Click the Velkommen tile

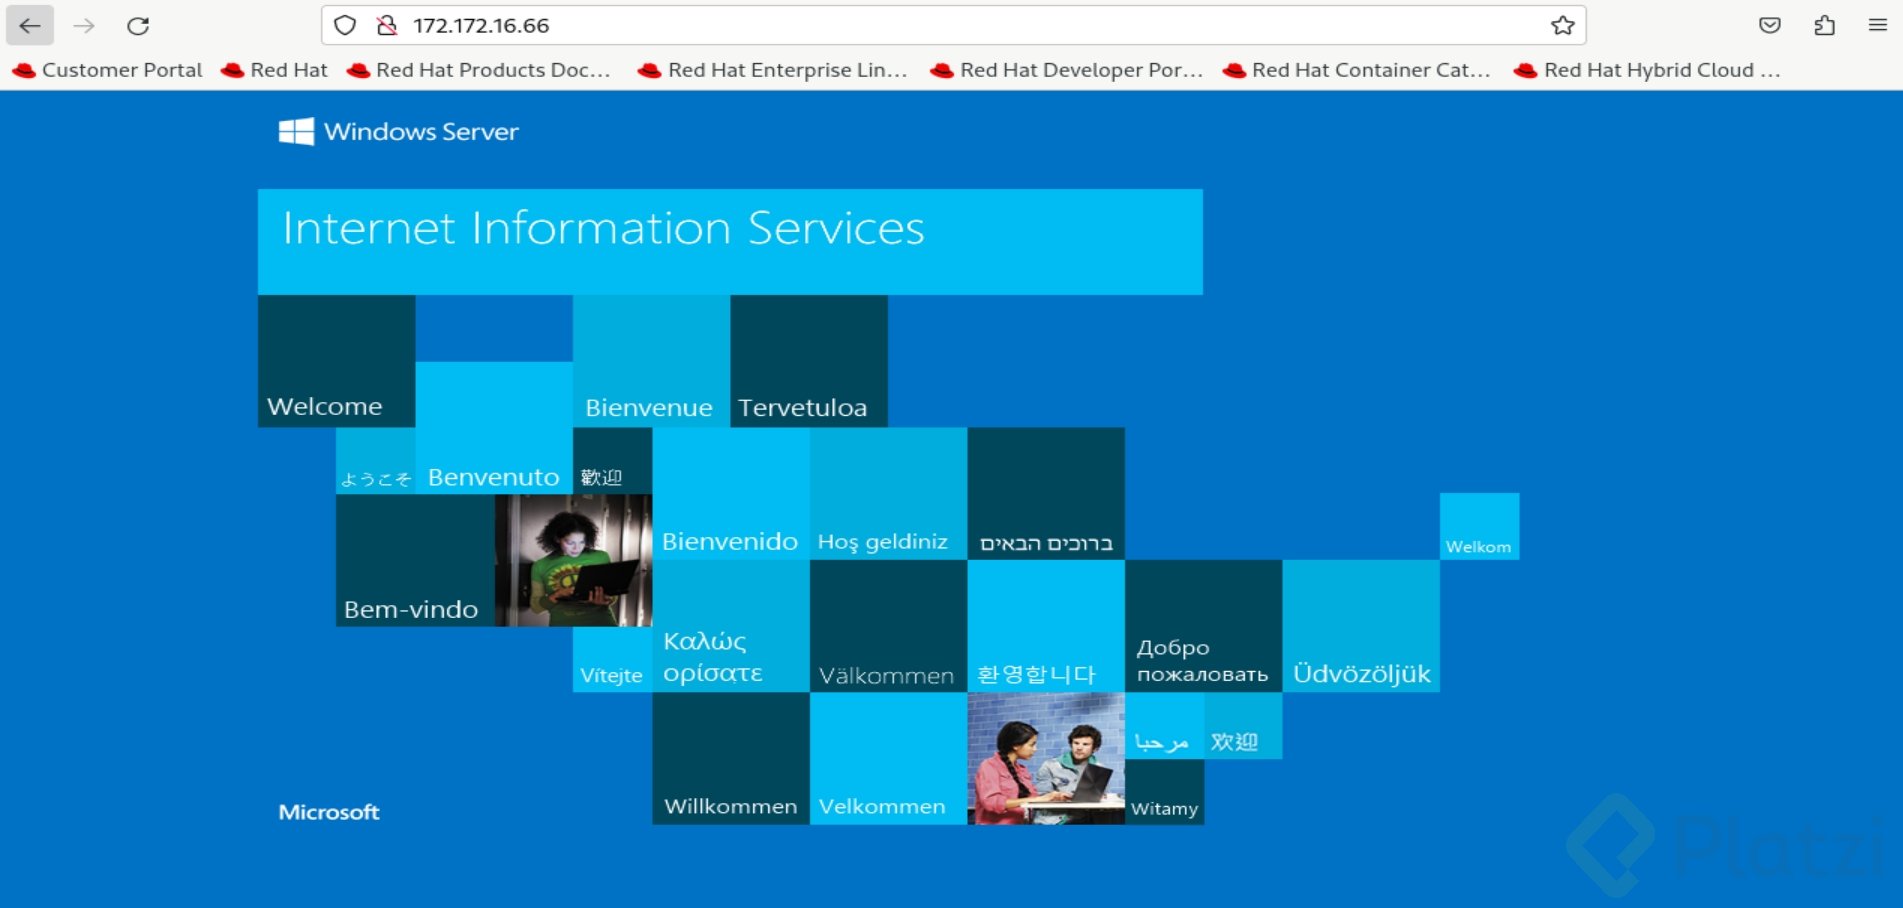(888, 758)
